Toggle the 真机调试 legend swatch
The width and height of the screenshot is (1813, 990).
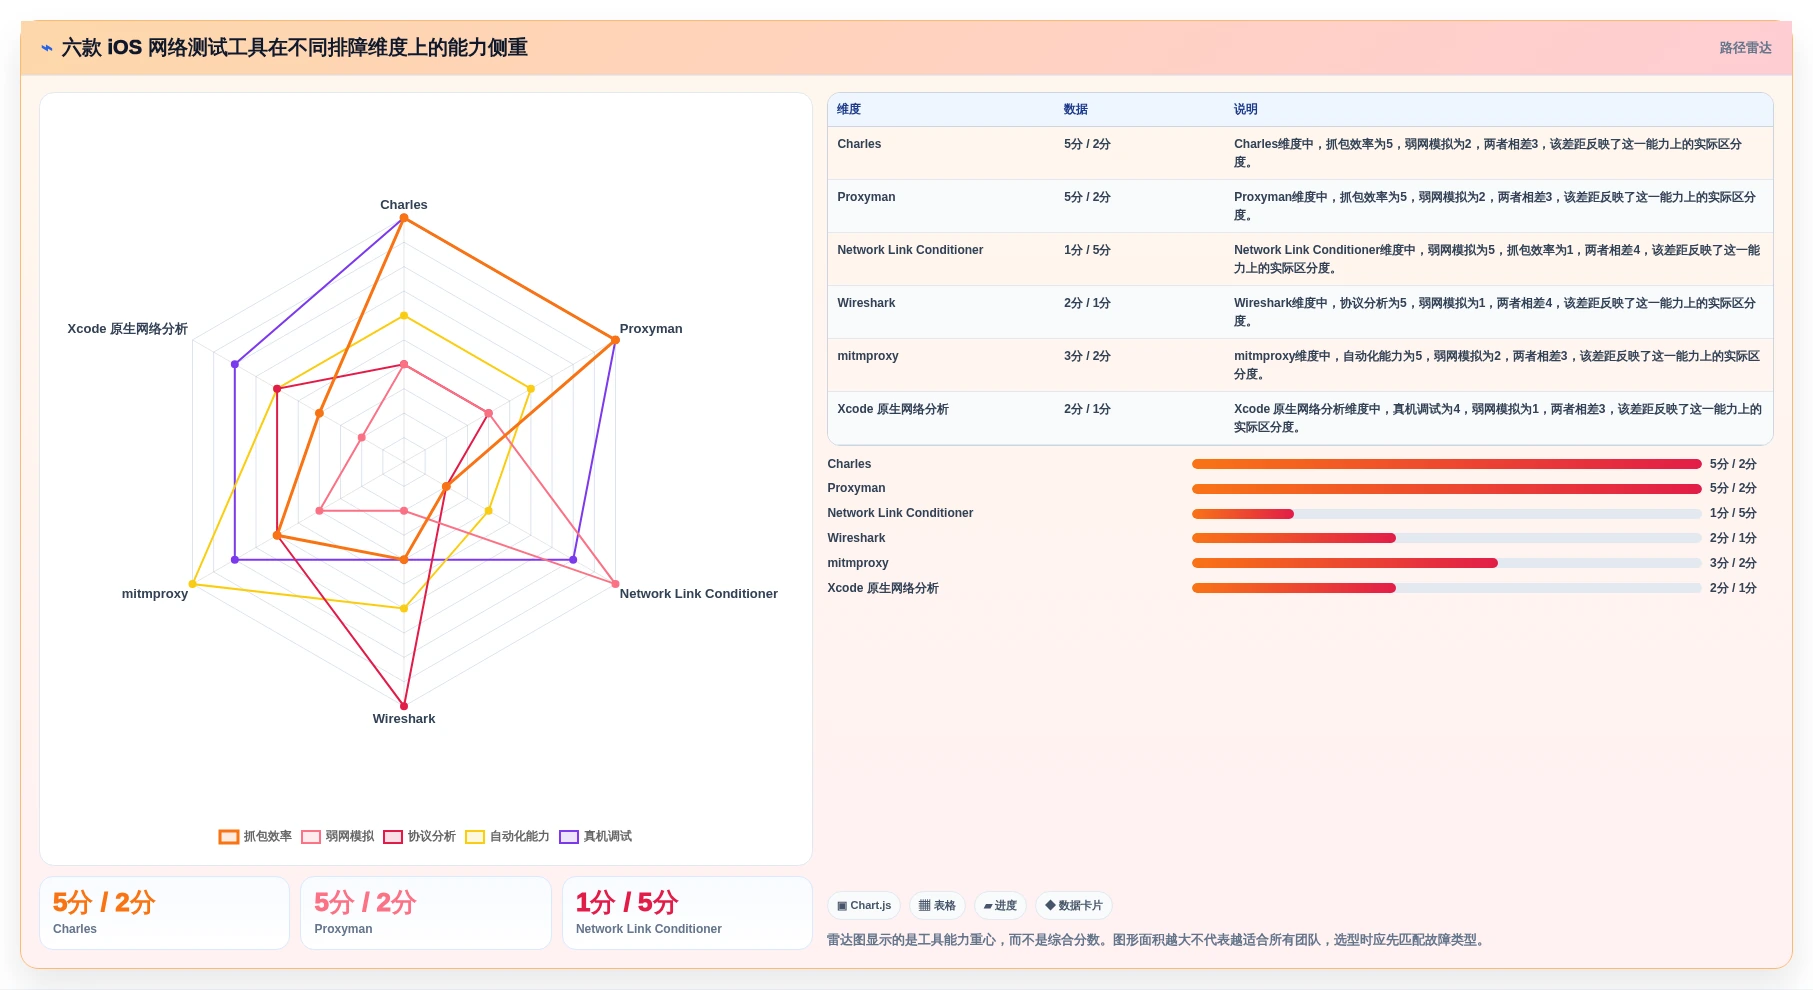pos(569,837)
